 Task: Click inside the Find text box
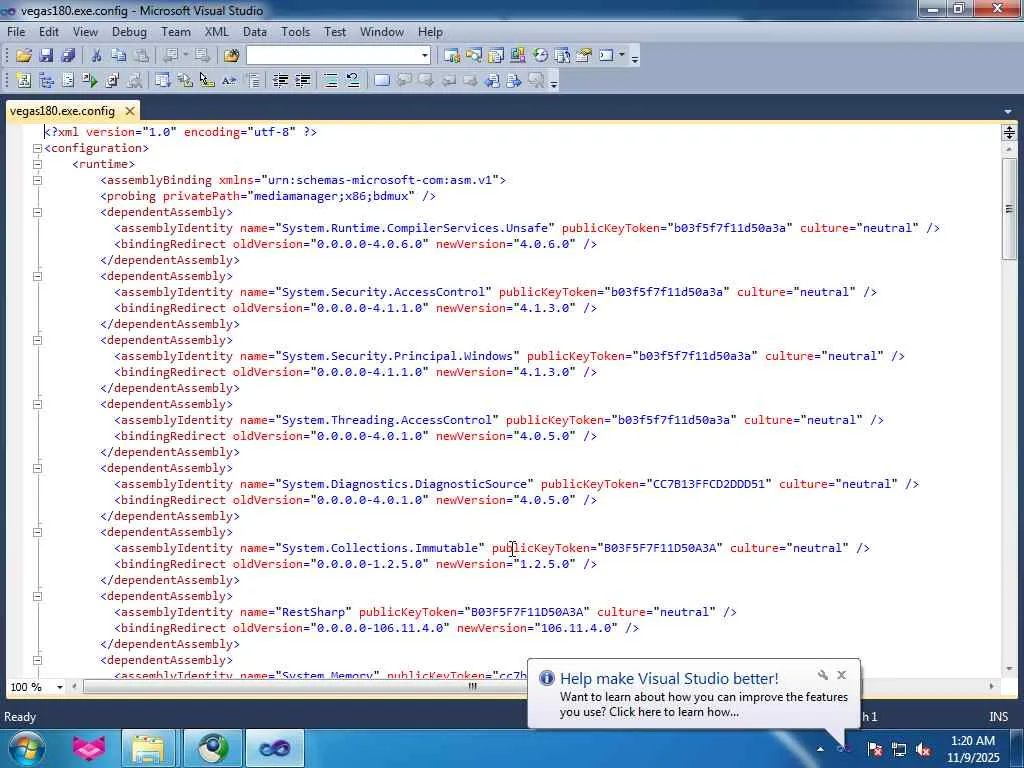click(x=332, y=56)
